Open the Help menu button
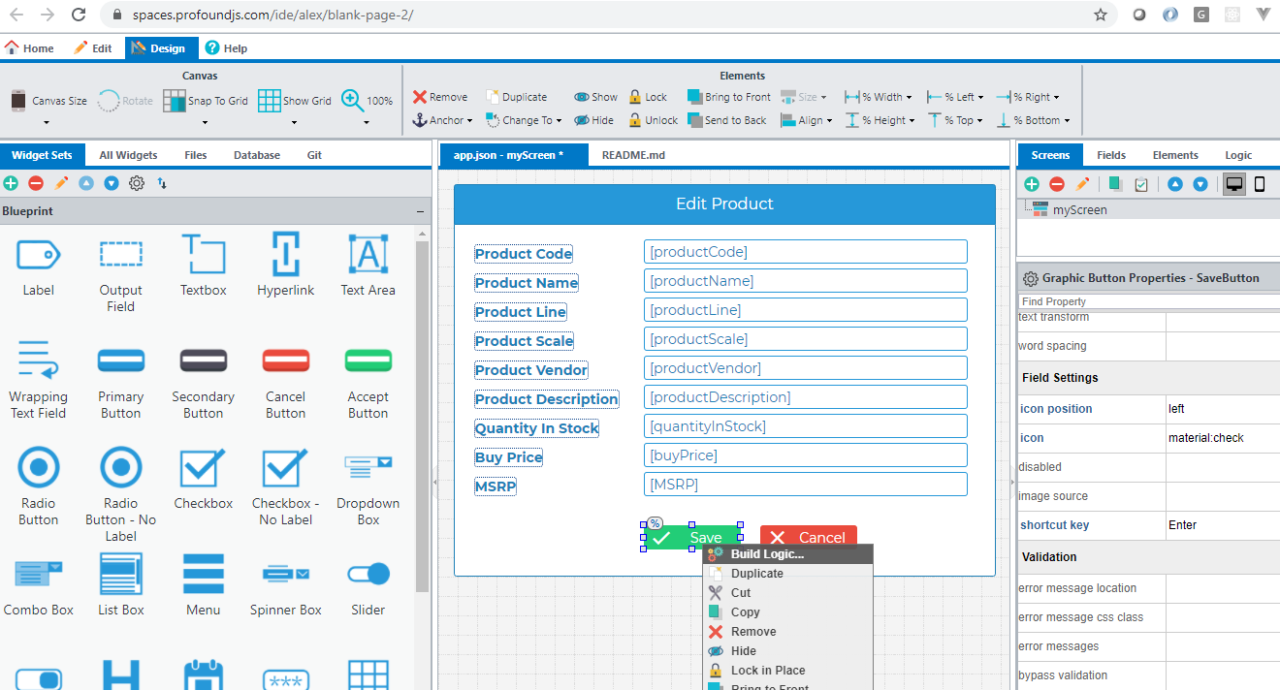The image size is (1280, 690). pos(226,48)
